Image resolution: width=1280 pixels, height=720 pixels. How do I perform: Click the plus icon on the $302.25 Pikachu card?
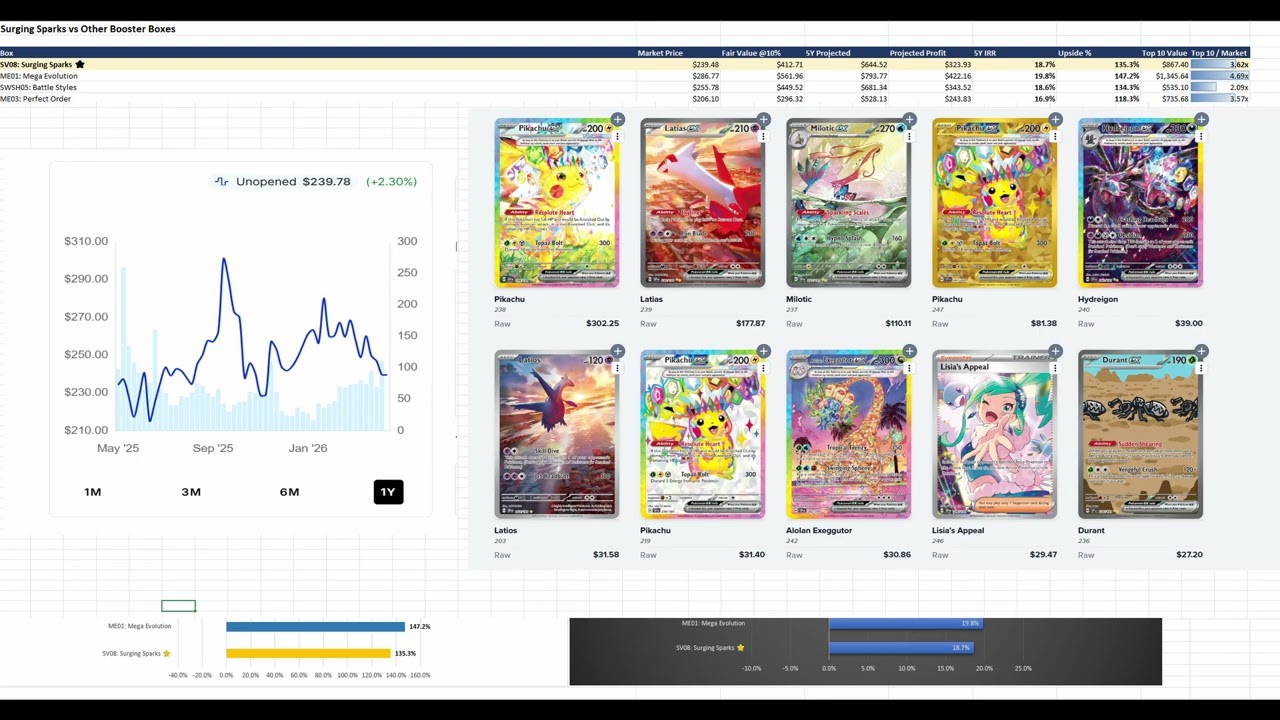tap(618, 120)
